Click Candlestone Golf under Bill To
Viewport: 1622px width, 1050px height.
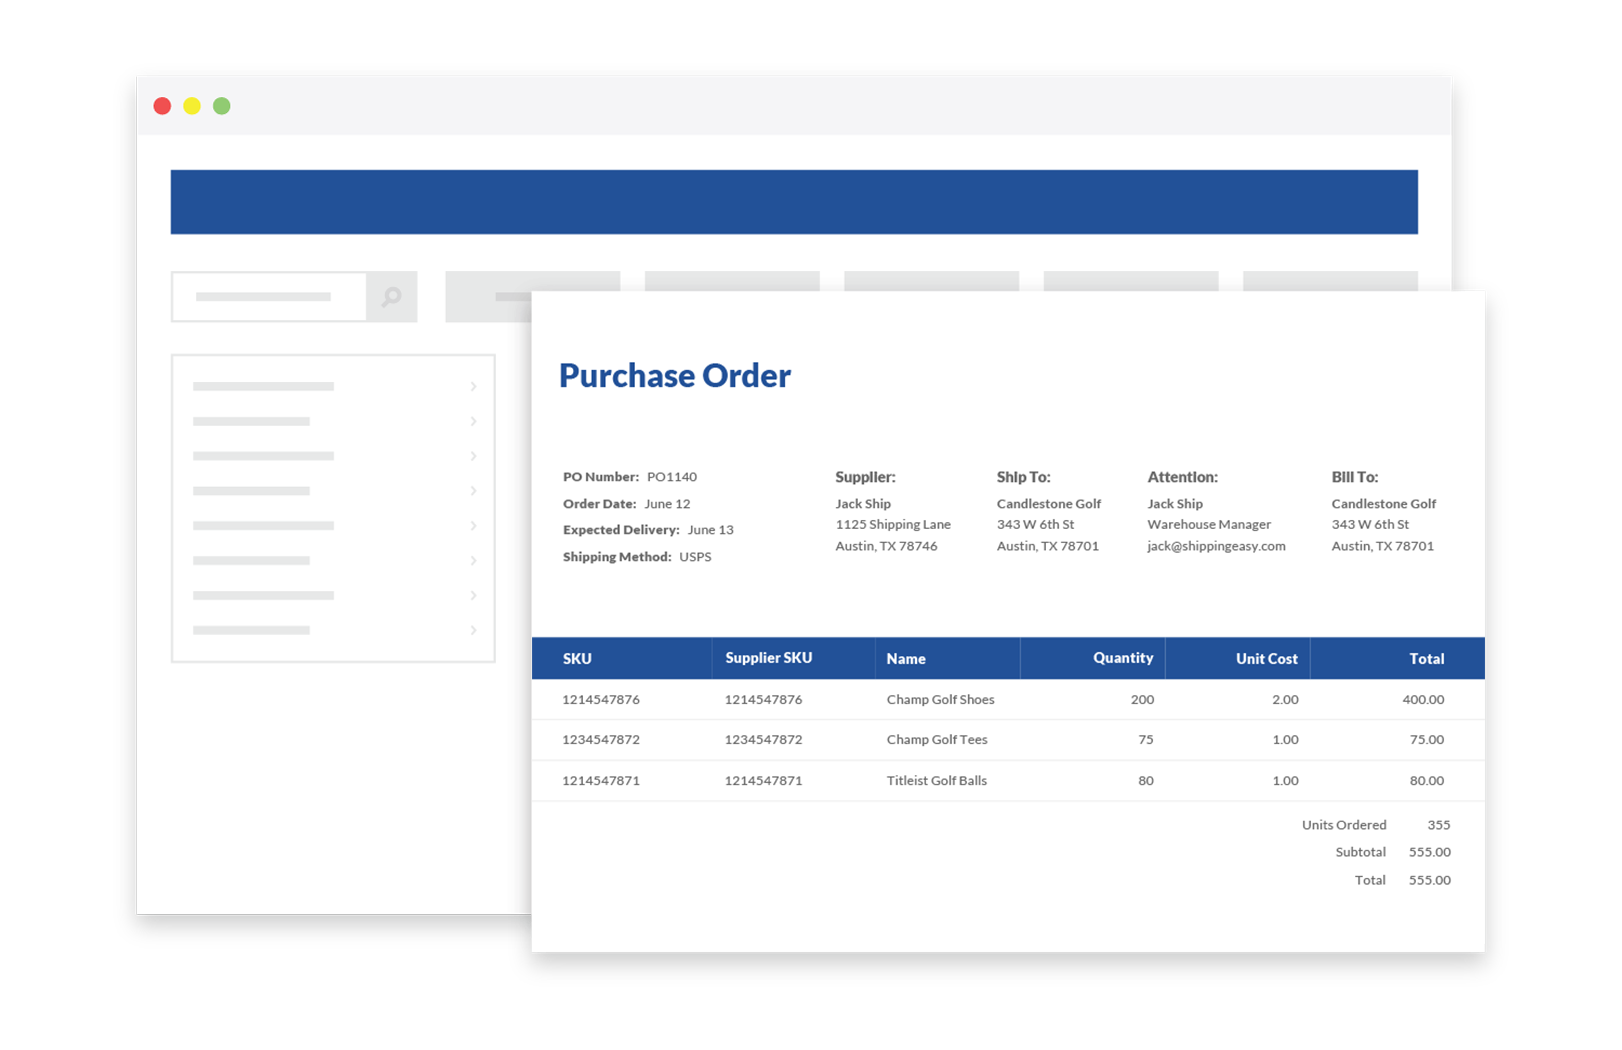pyautogui.click(x=1383, y=504)
